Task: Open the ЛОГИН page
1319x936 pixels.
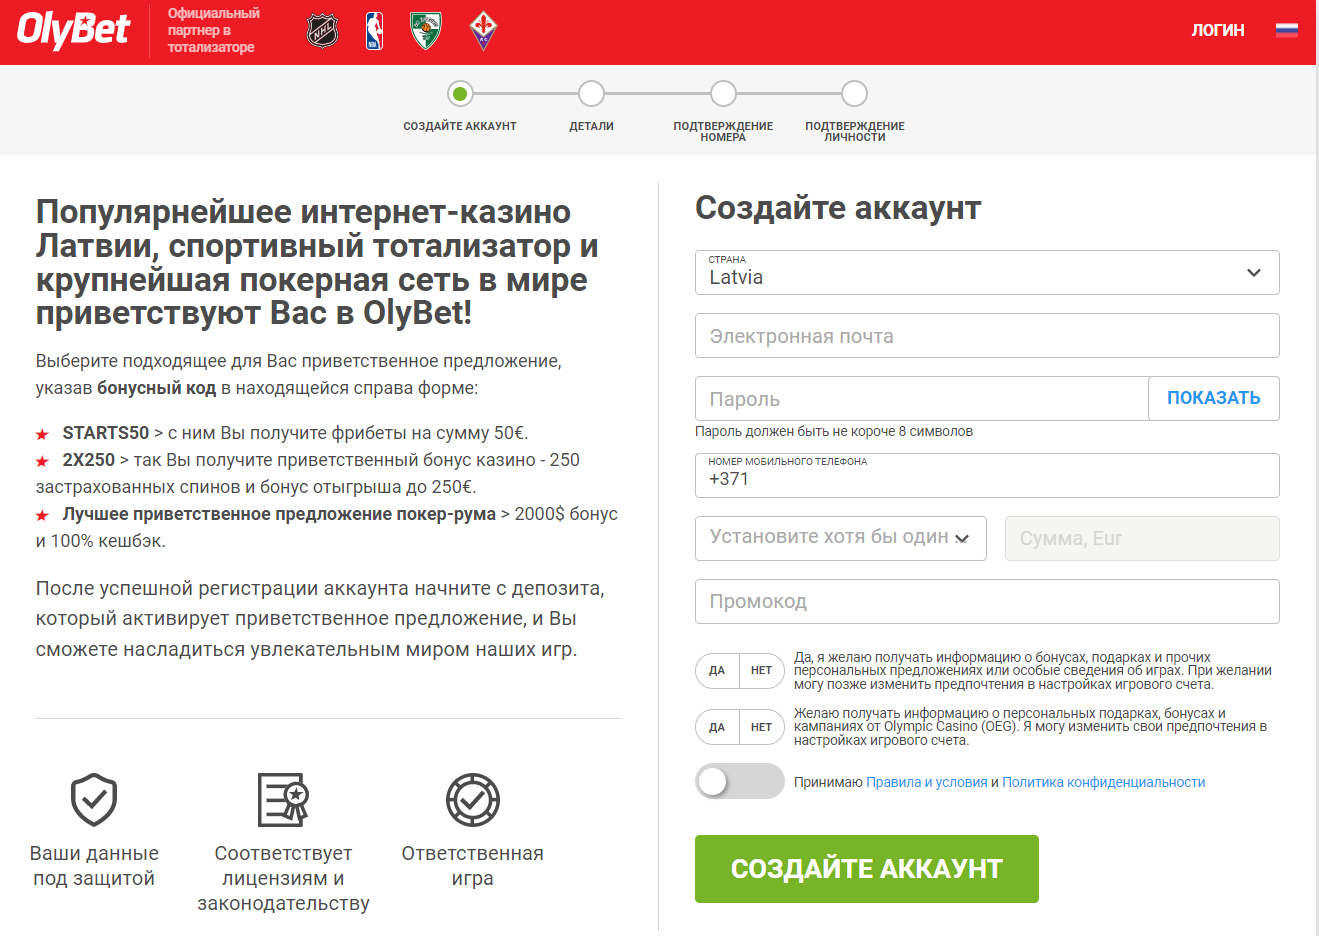Action: [1218, 30]
